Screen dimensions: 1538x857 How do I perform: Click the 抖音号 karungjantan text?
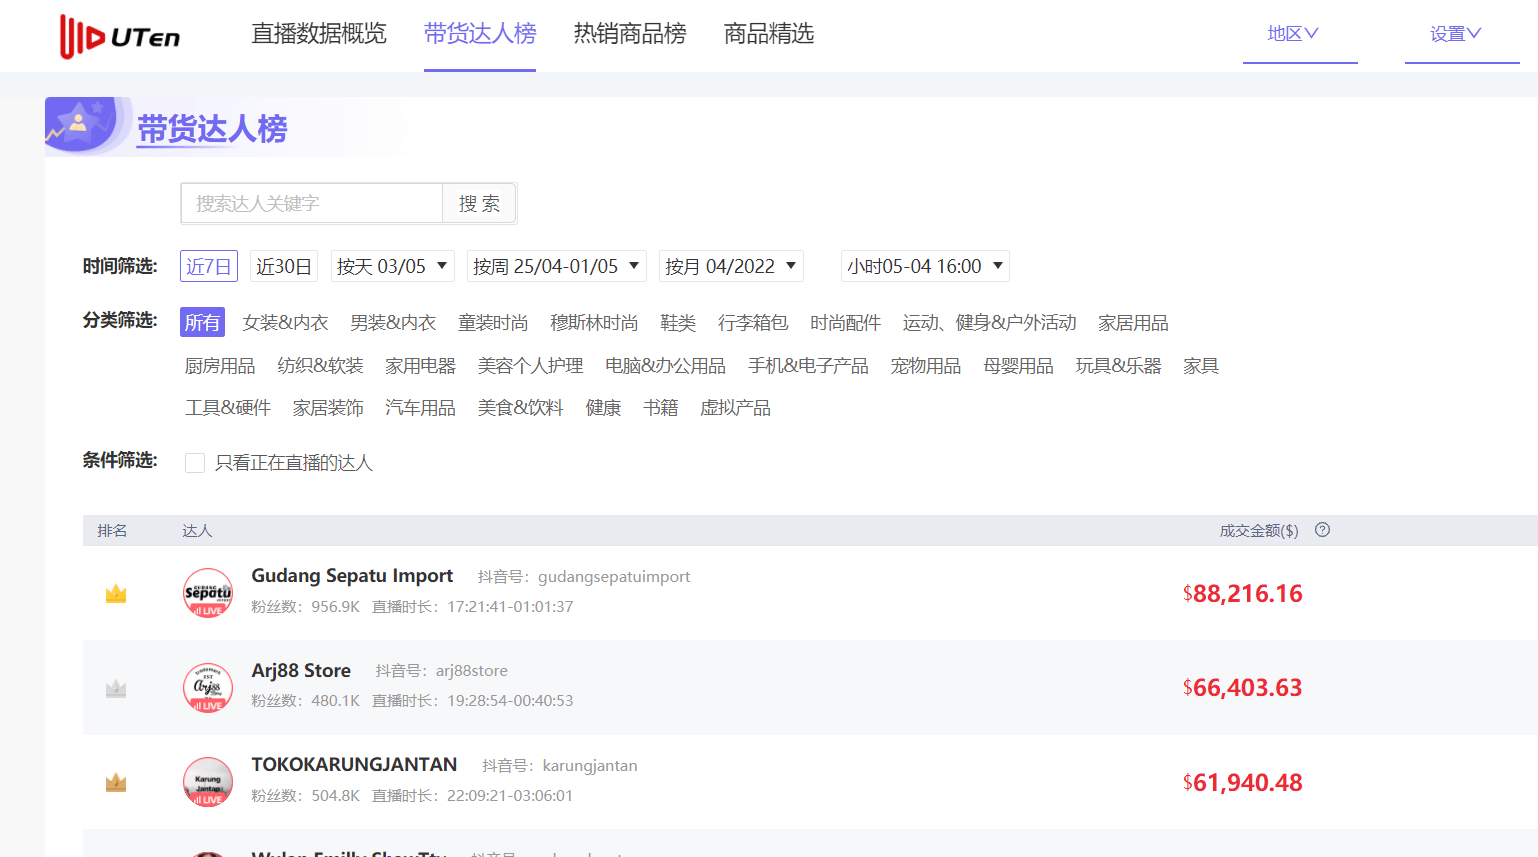click(560, 766)
